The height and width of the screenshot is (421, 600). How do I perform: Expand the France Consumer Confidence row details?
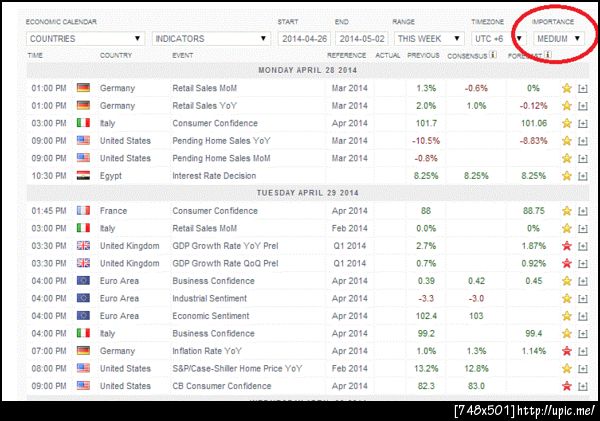582,211
